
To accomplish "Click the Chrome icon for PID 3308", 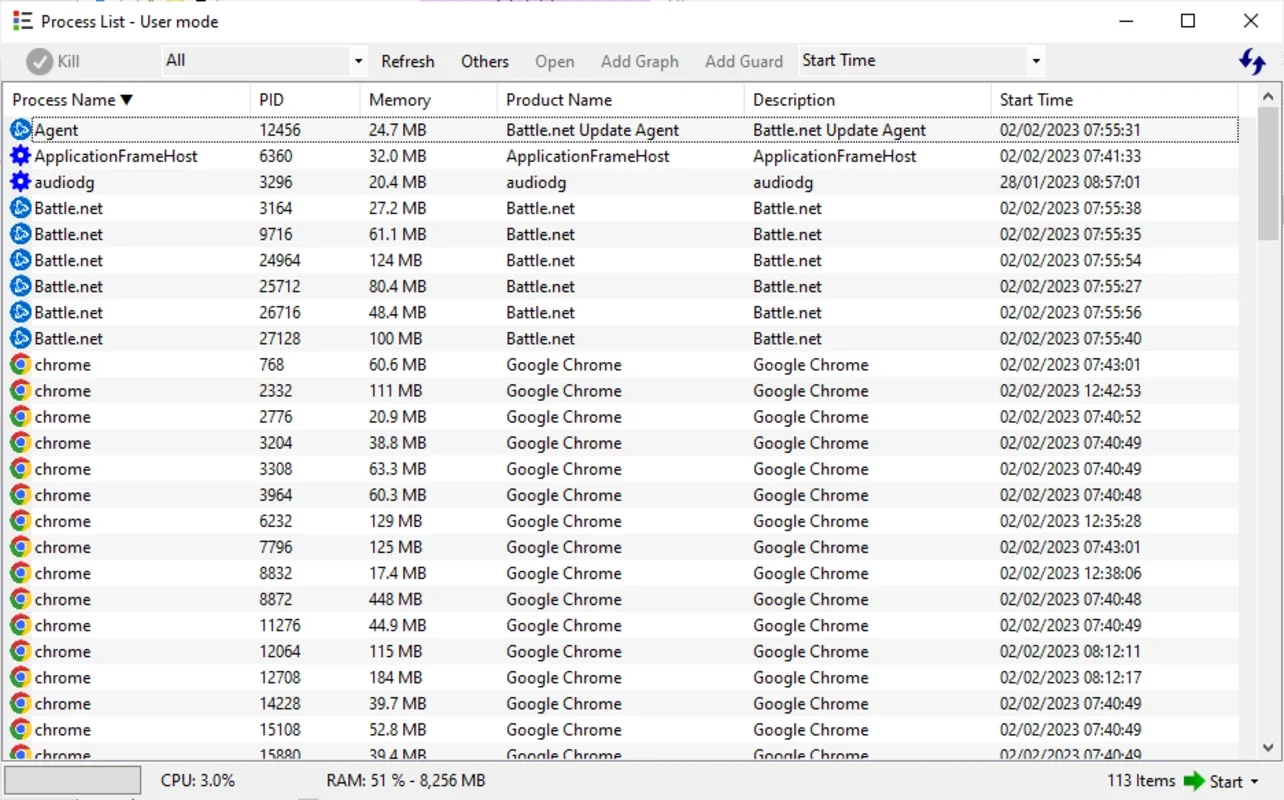I will [x=21, y=468].
